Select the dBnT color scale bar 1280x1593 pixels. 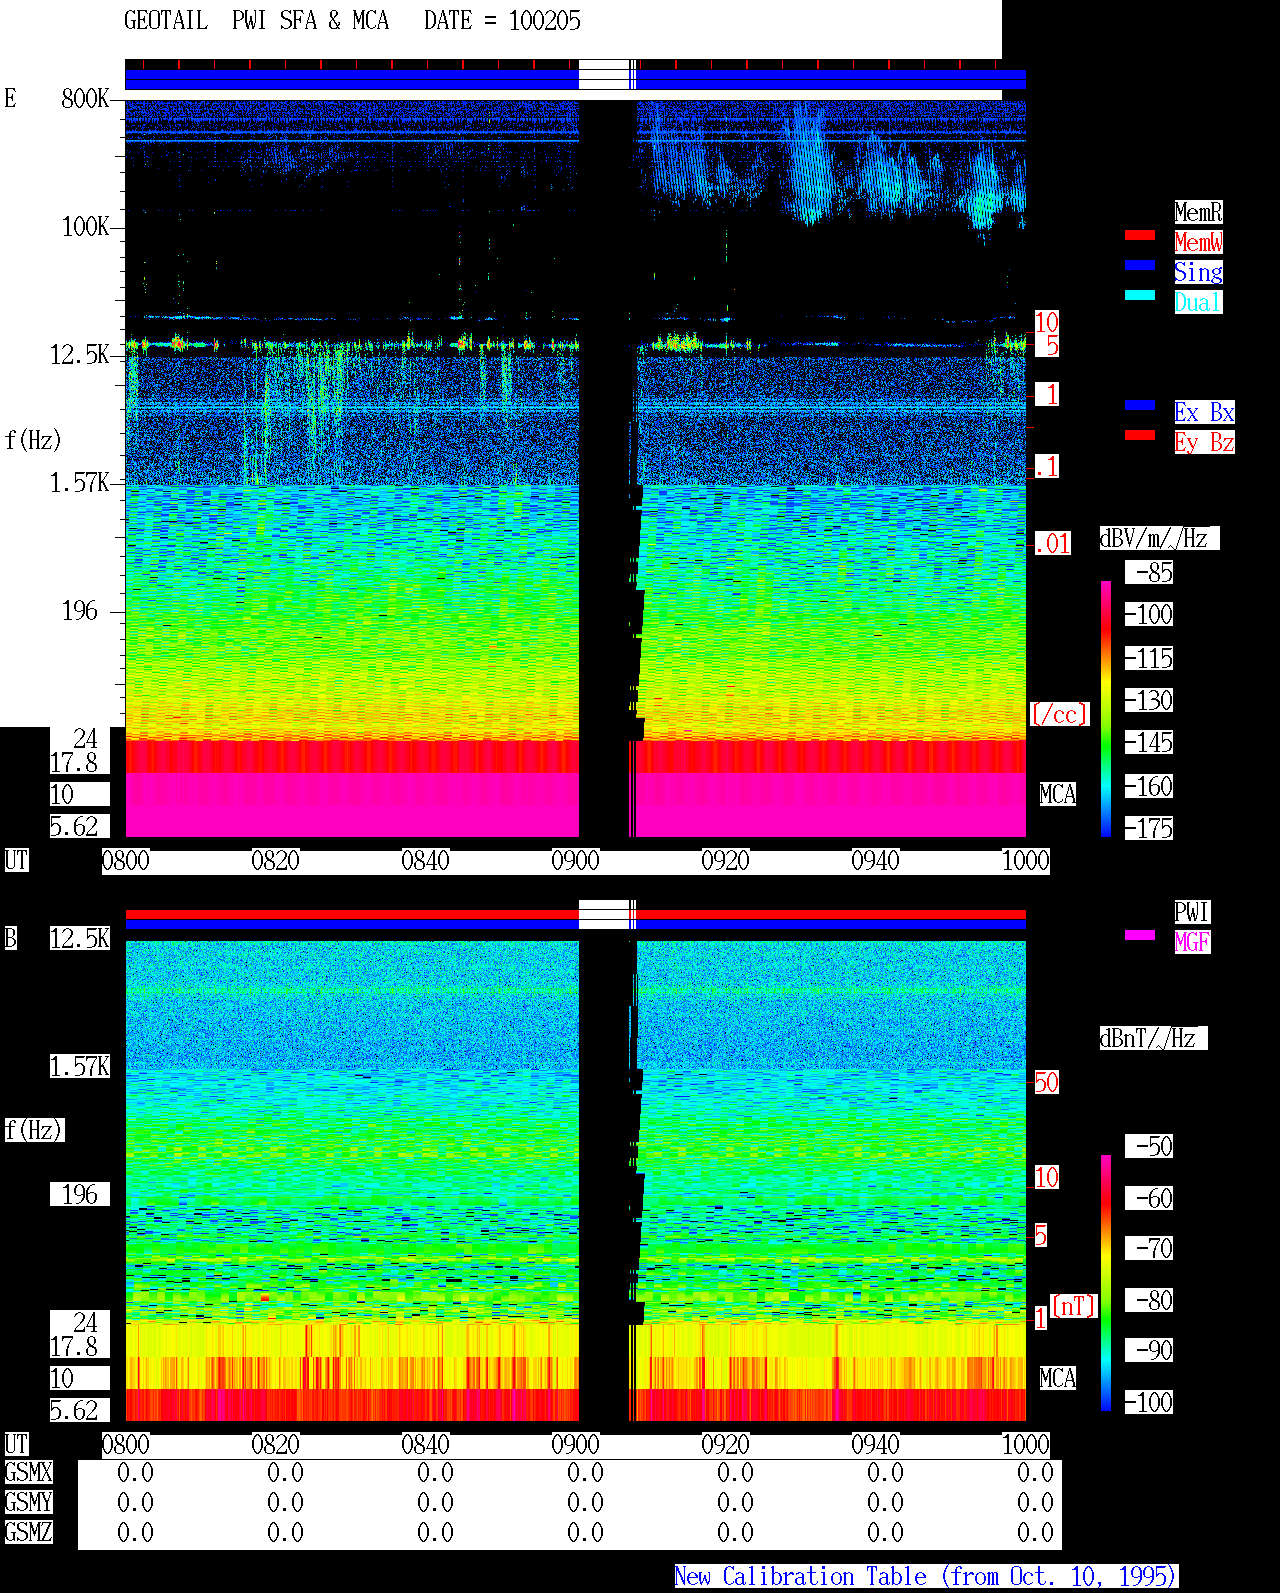coord(1106,1283)
